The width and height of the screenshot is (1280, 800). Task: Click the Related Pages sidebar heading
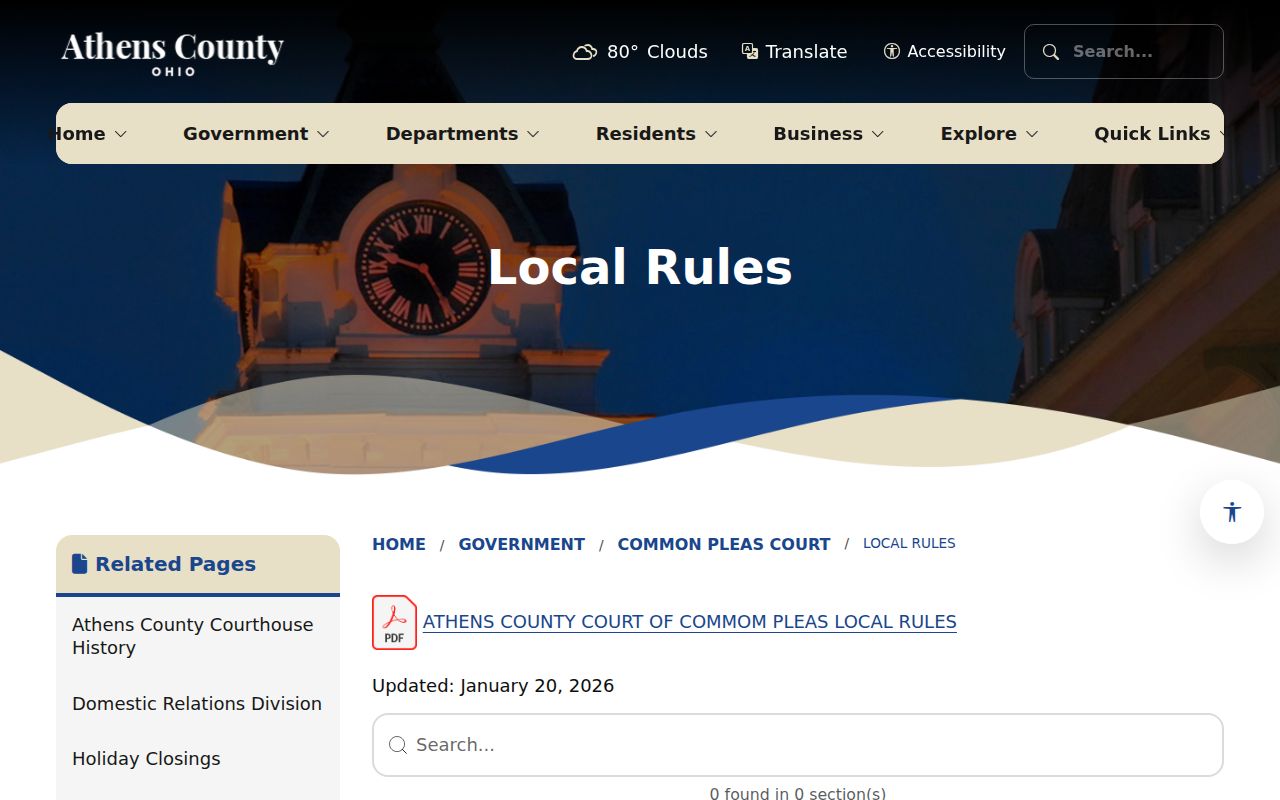[175, 564]
